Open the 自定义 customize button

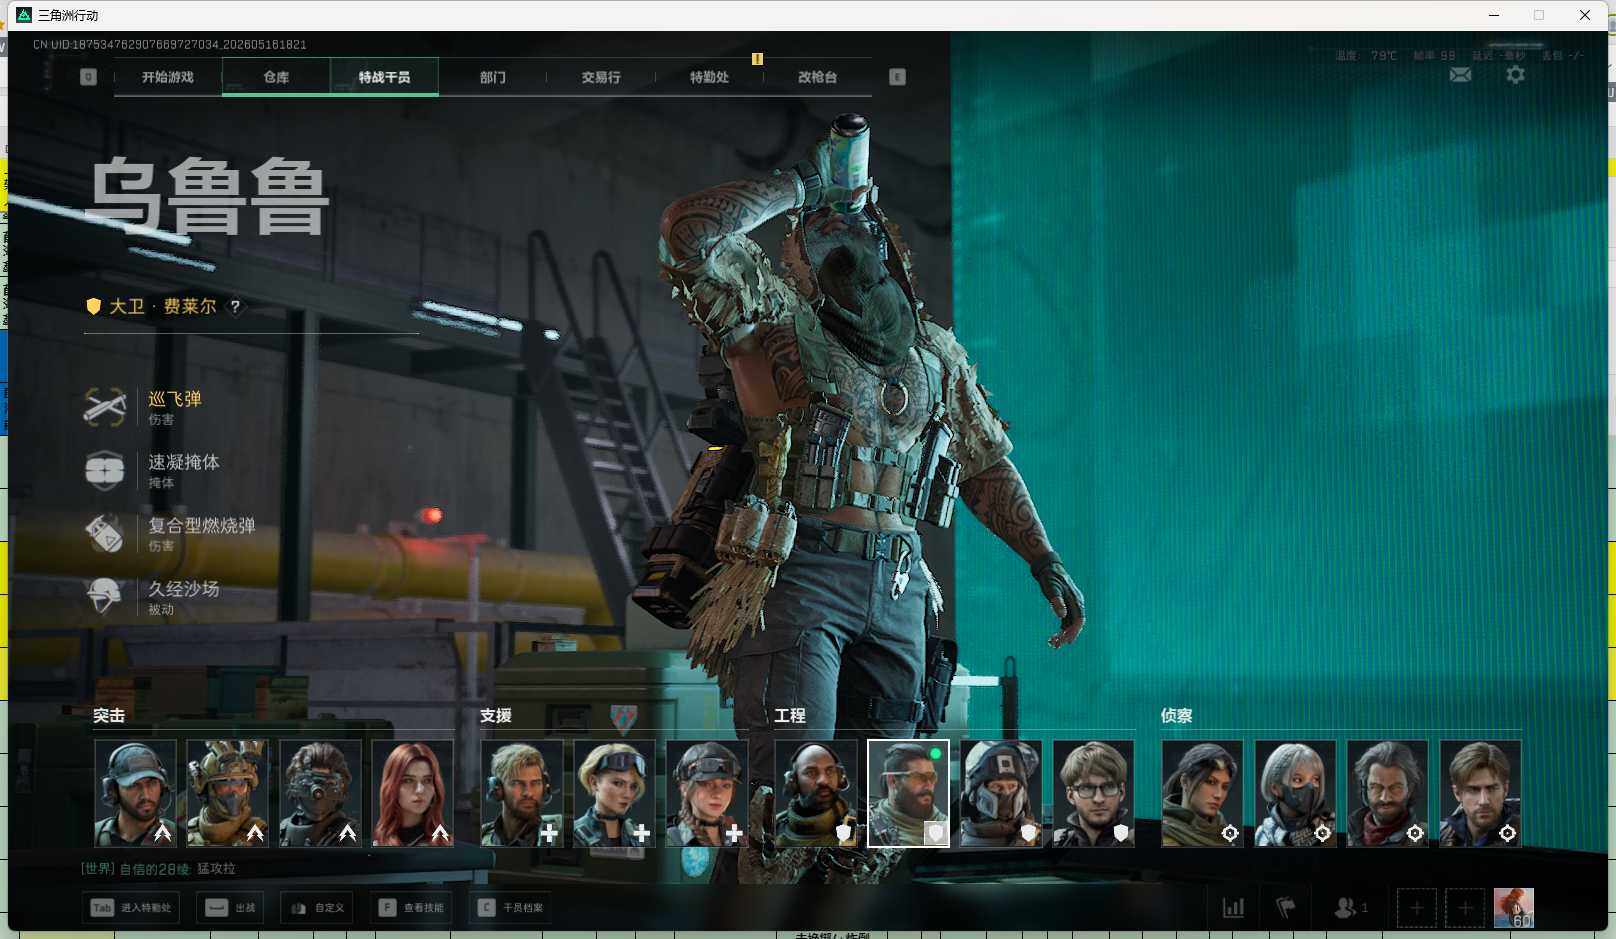point(318,908)
